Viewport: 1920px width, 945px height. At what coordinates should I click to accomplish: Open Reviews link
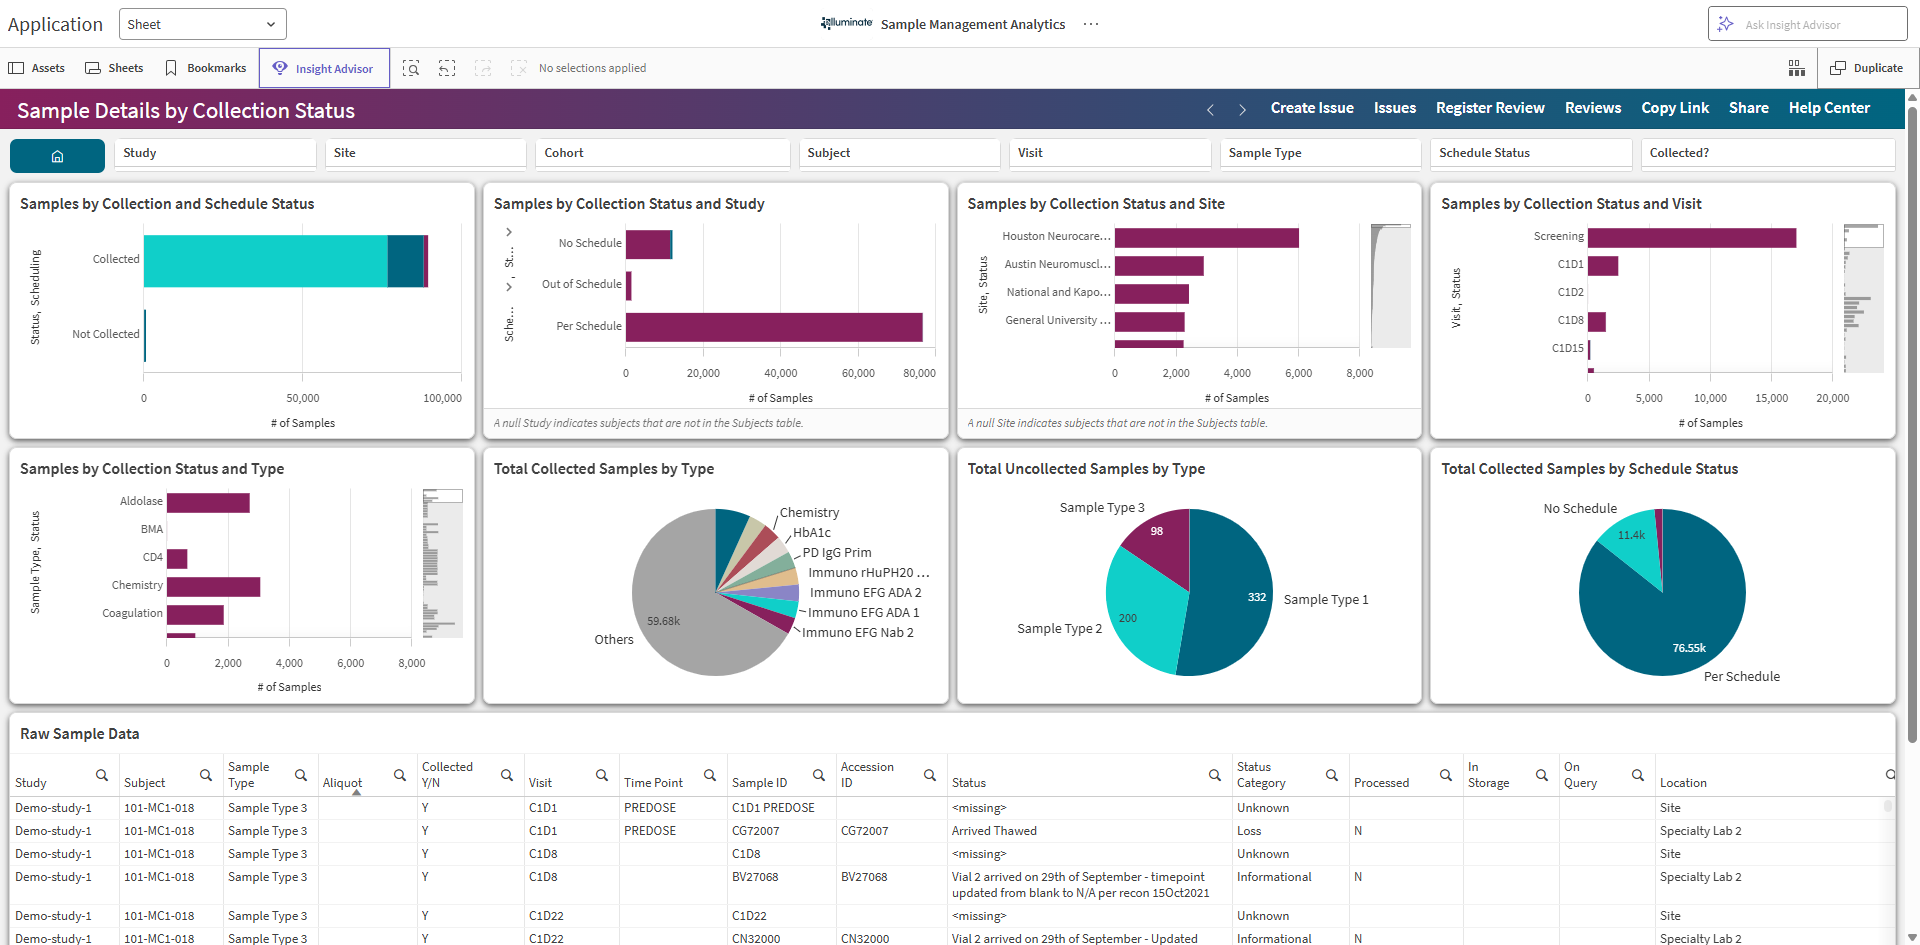point(1593,108)
